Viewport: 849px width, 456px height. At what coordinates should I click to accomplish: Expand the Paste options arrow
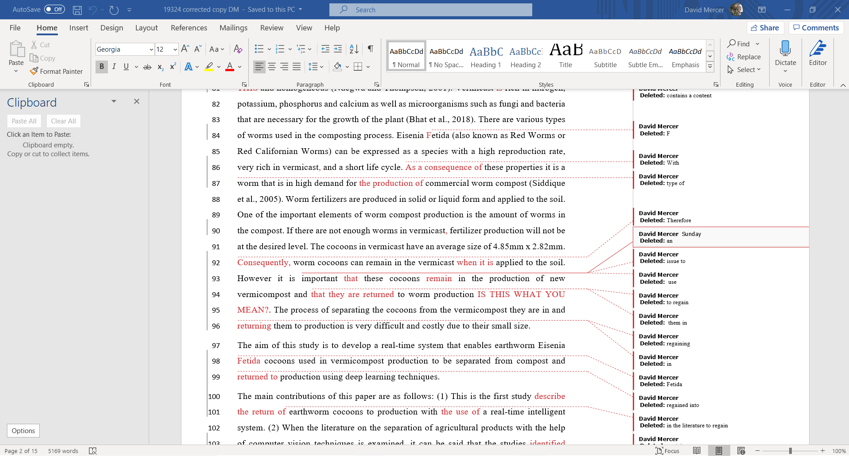[16, 71]
